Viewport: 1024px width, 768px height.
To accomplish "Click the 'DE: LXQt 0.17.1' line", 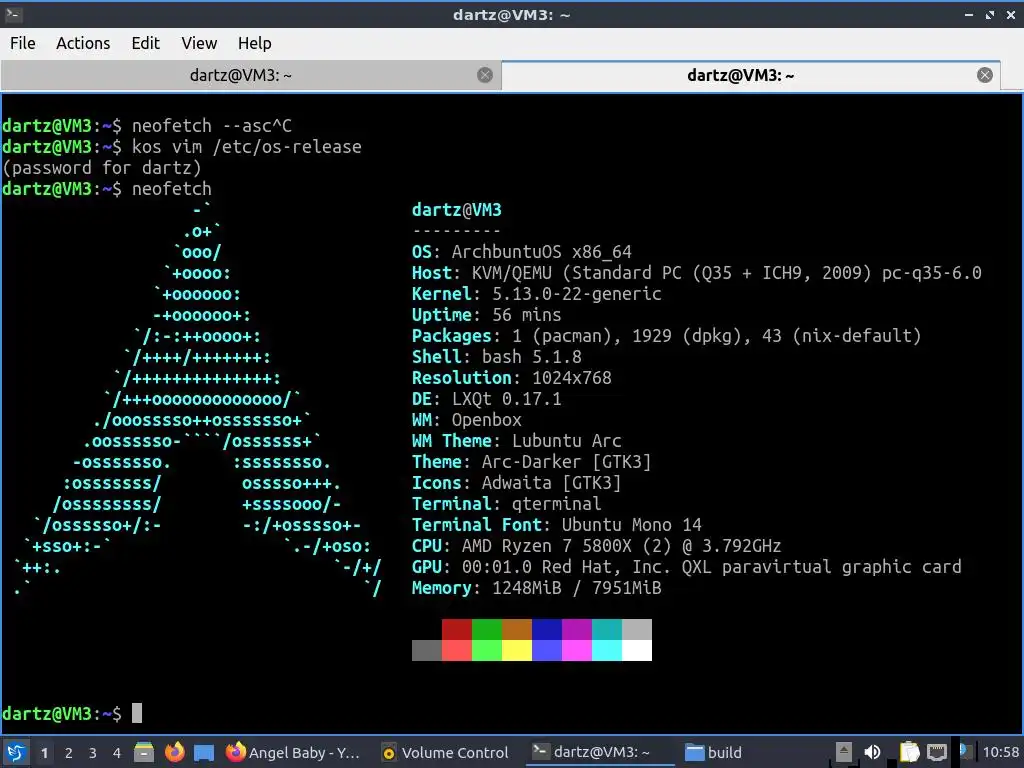I will coord(487,398).
